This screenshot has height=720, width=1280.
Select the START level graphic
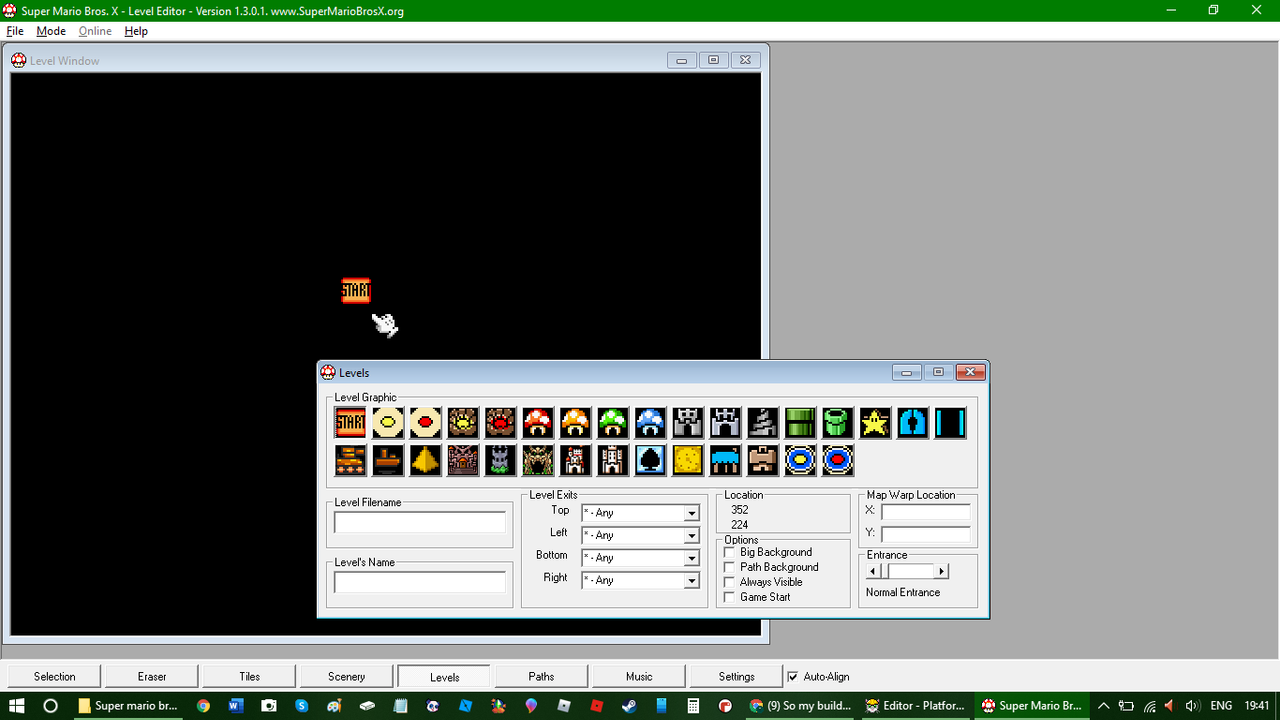[349, 422]
